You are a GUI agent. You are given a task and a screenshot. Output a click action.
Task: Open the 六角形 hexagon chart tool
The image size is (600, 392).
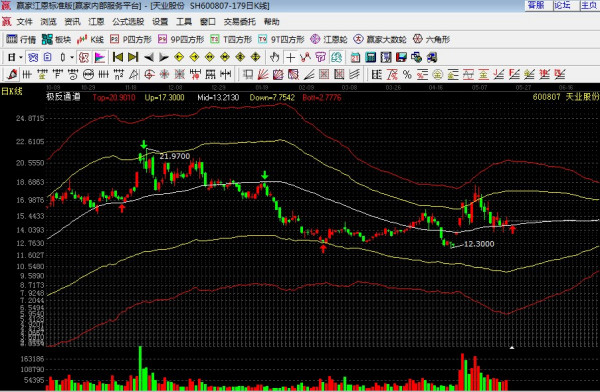tap(432, 39)
